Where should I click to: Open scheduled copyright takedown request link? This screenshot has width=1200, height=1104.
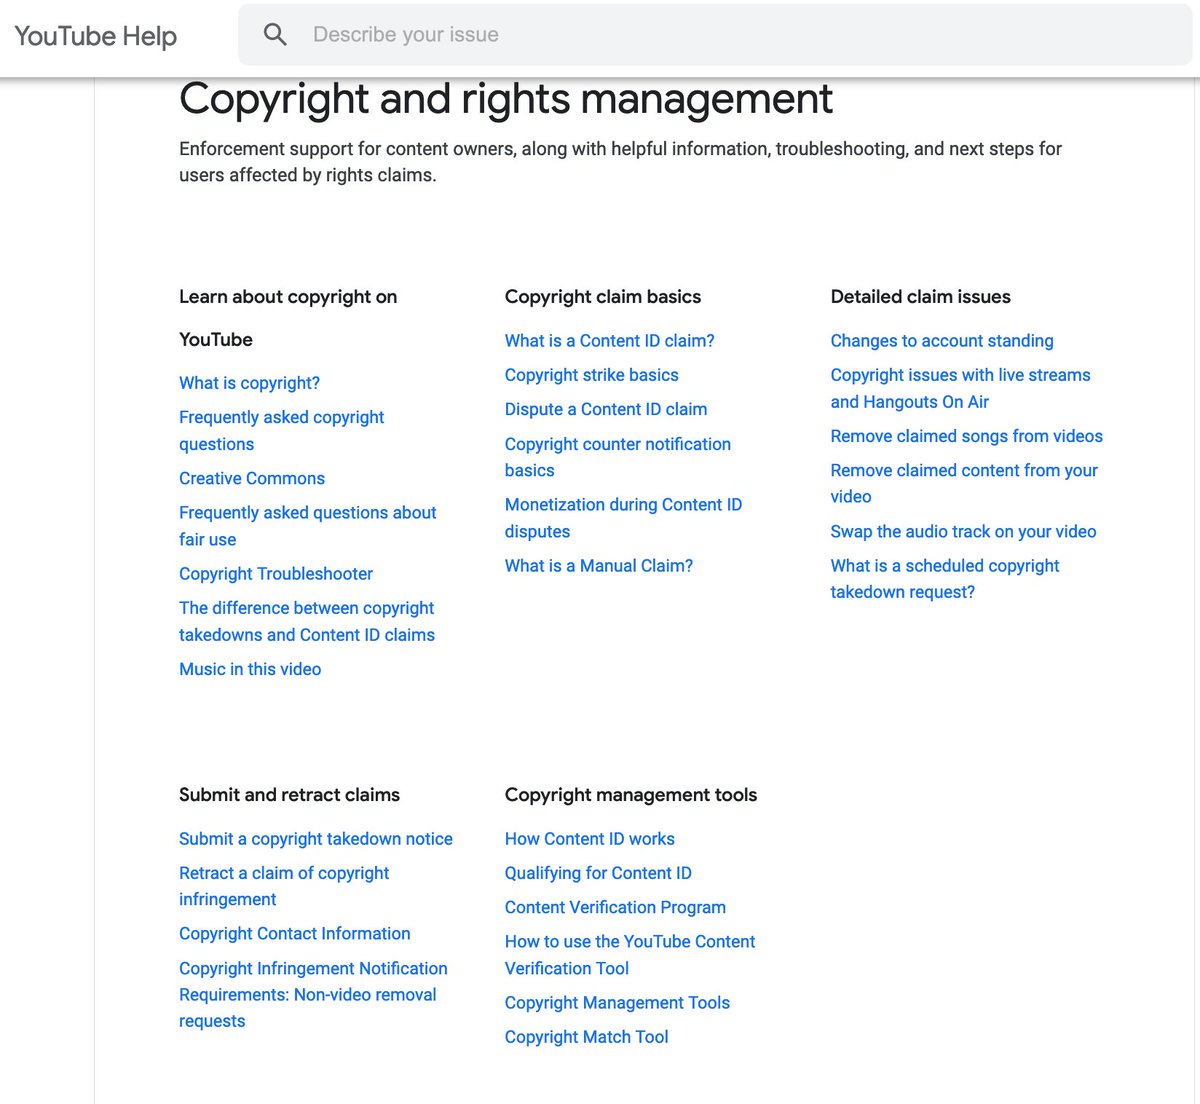coord(945,579)
